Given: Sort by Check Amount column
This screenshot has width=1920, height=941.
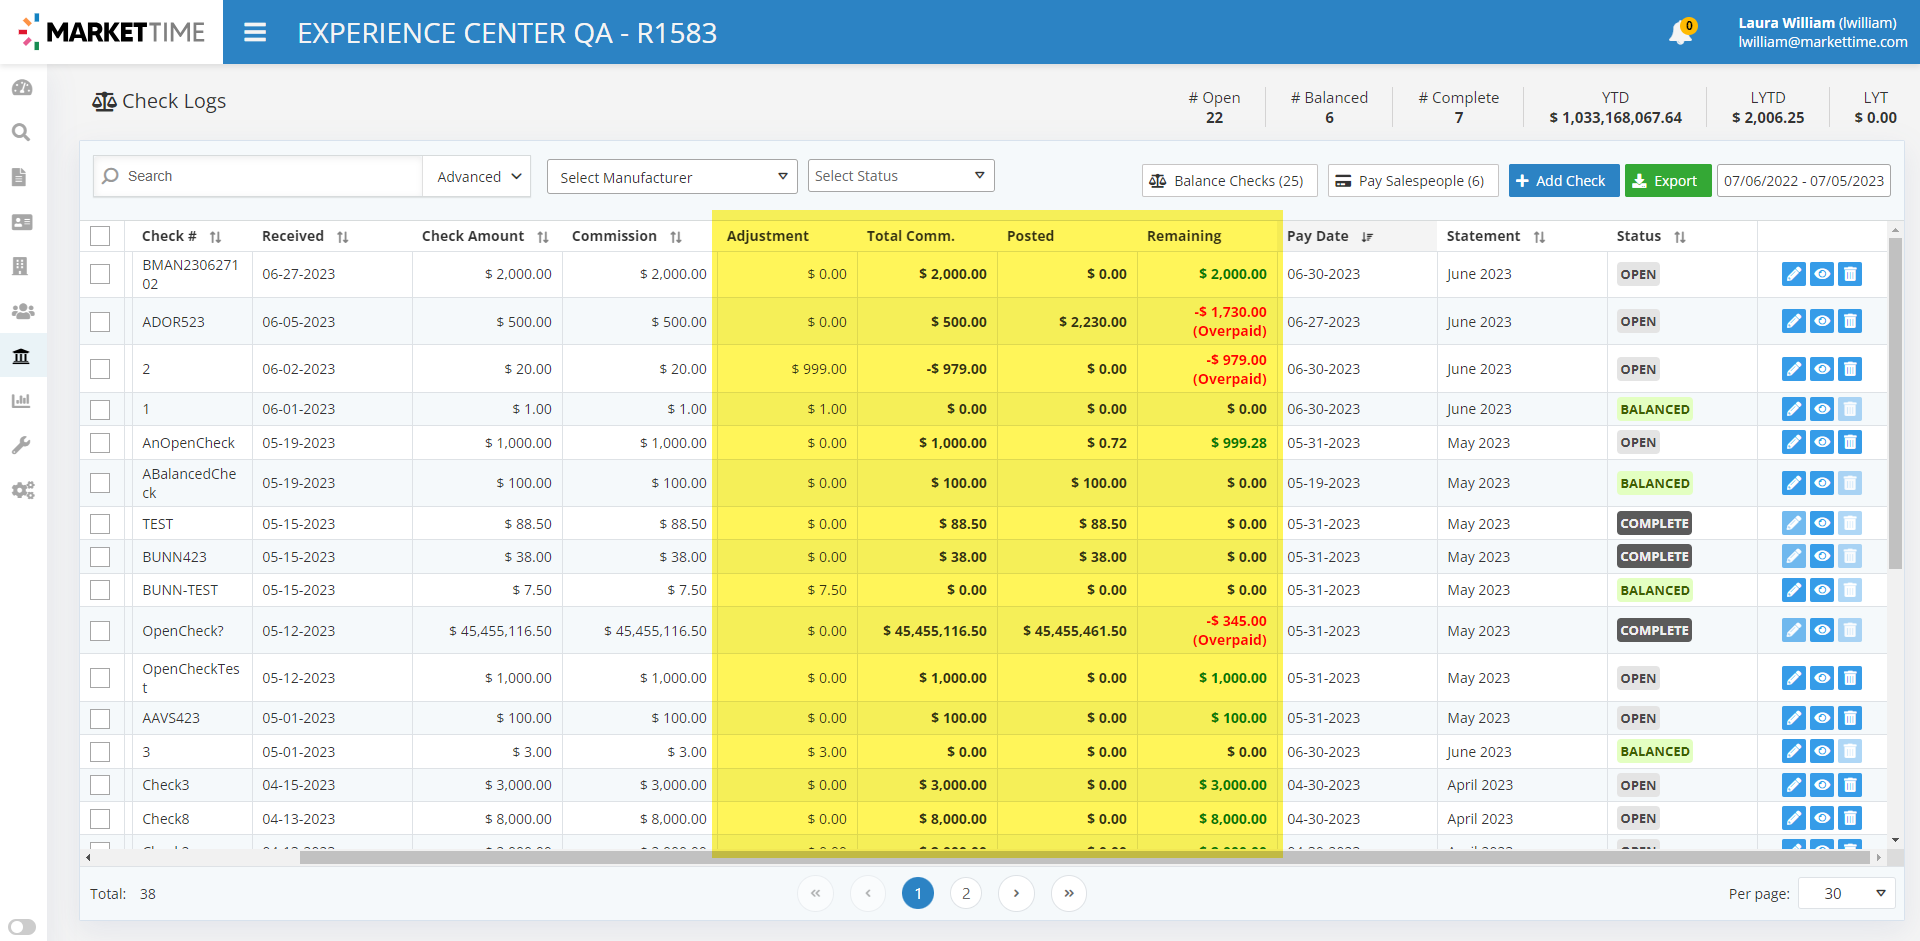Looking at the screenshot, I should point(542,237).
